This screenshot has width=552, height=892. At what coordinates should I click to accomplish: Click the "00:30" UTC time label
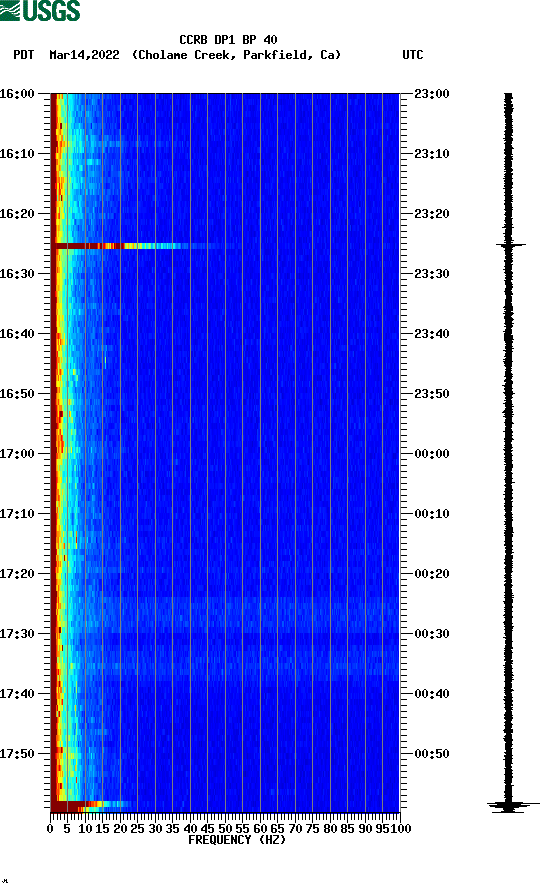pyautogui.click(x=432, y=634)
